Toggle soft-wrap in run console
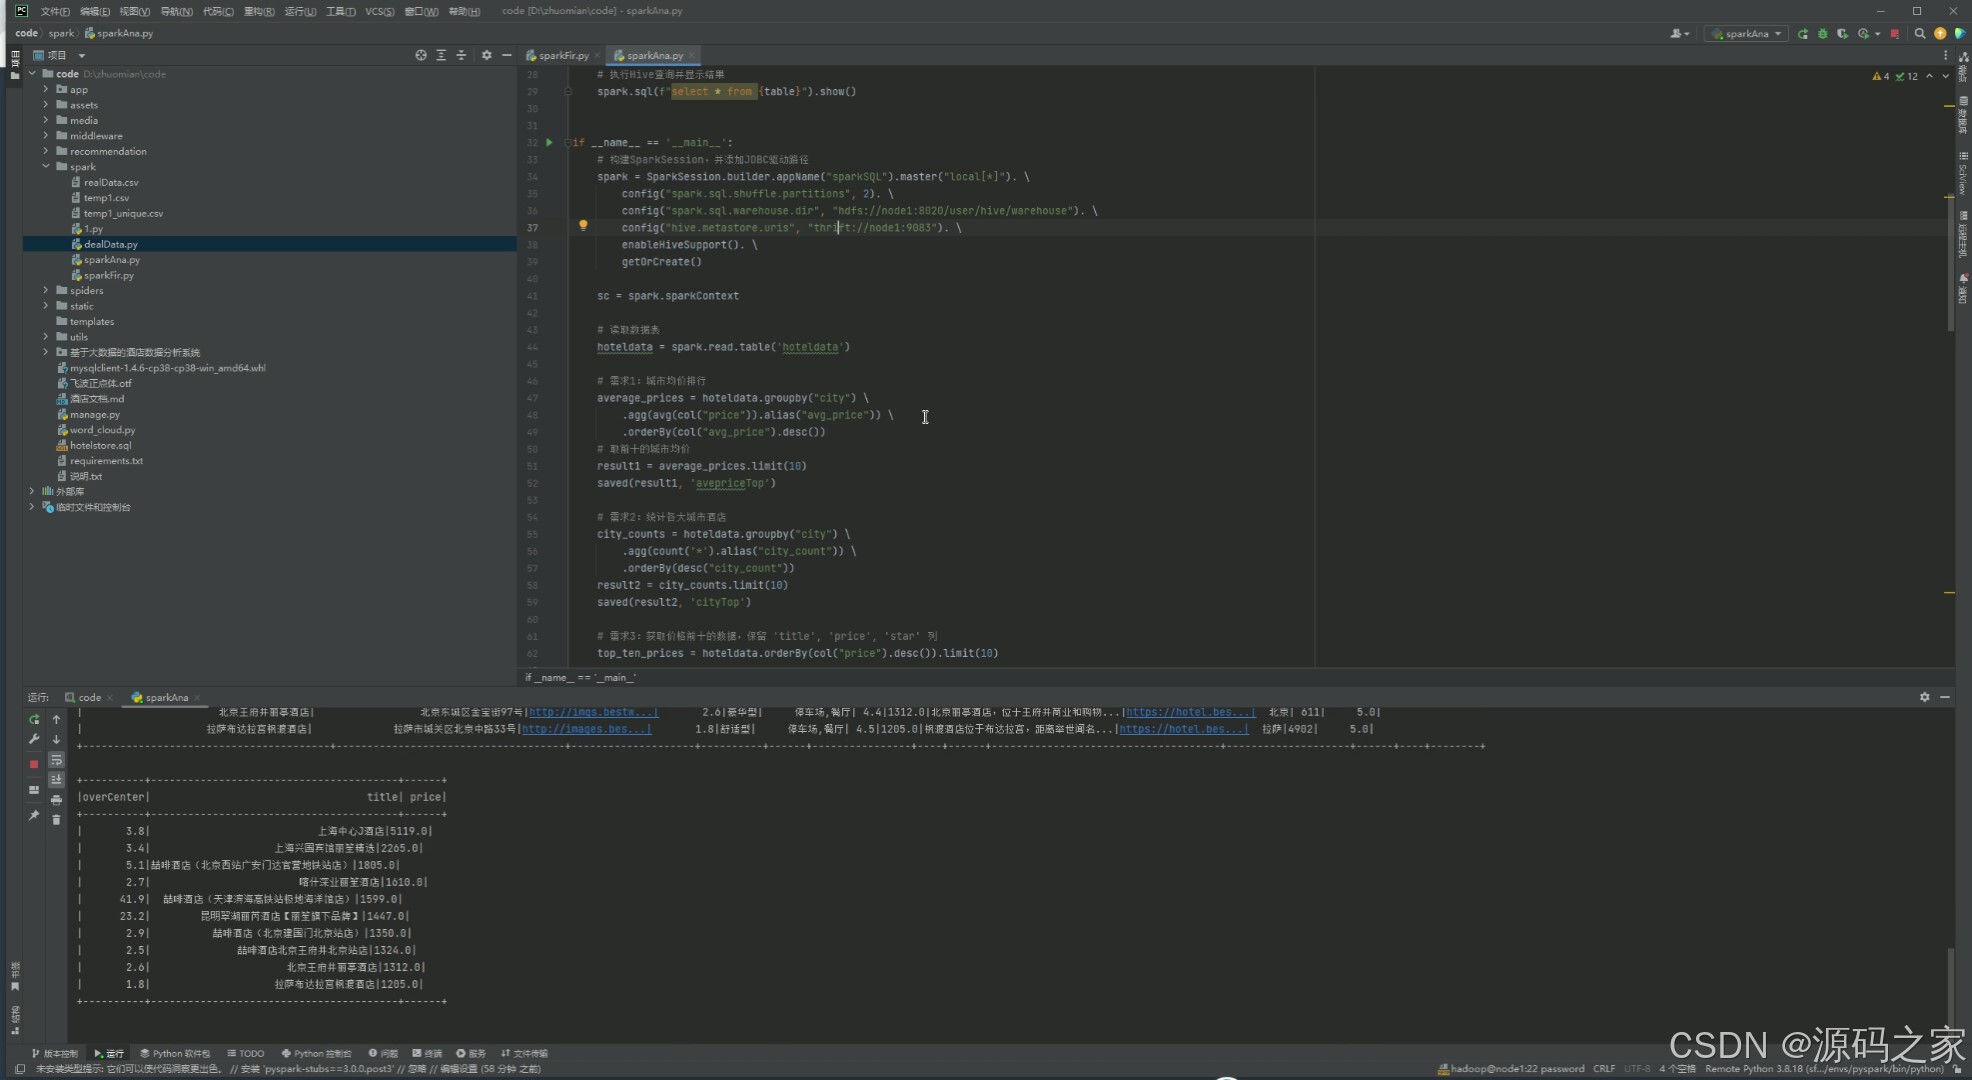 56,760
